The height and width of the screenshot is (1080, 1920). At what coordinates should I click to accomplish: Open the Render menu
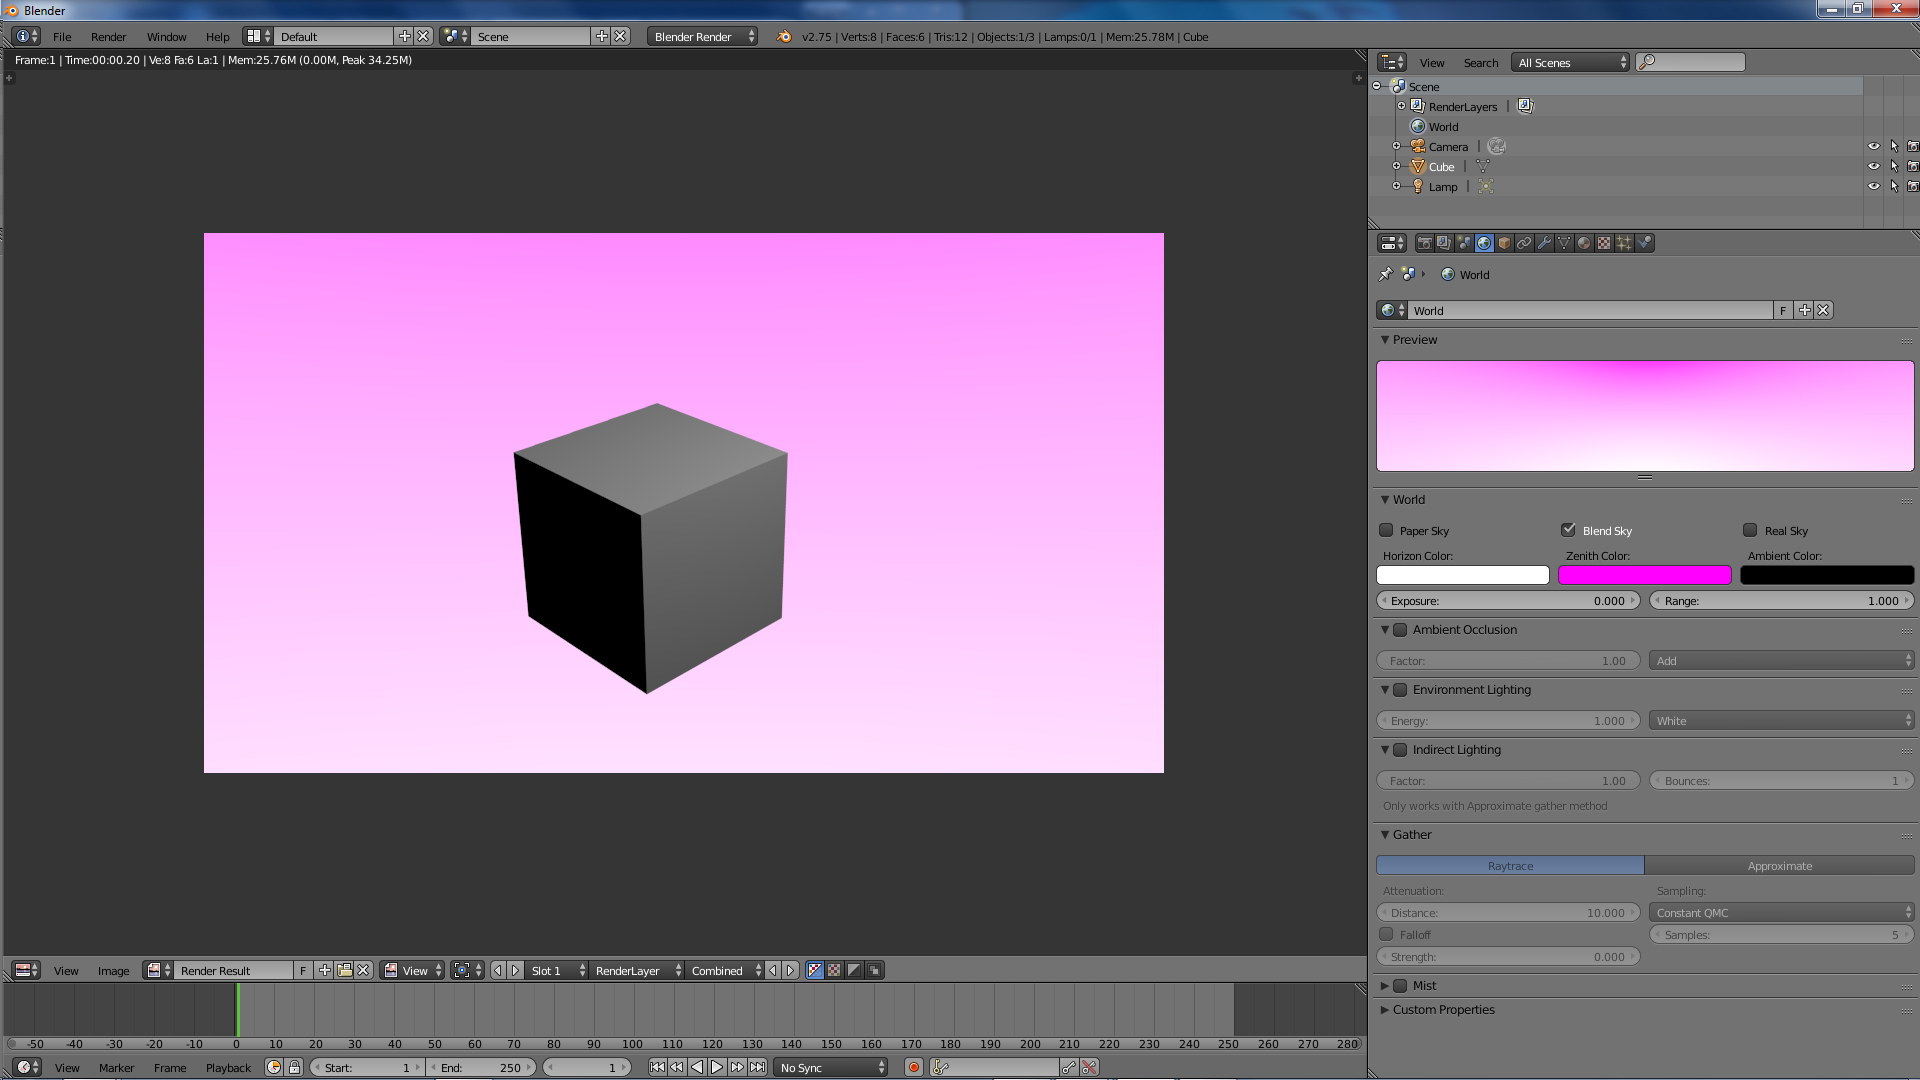(108, 36)
